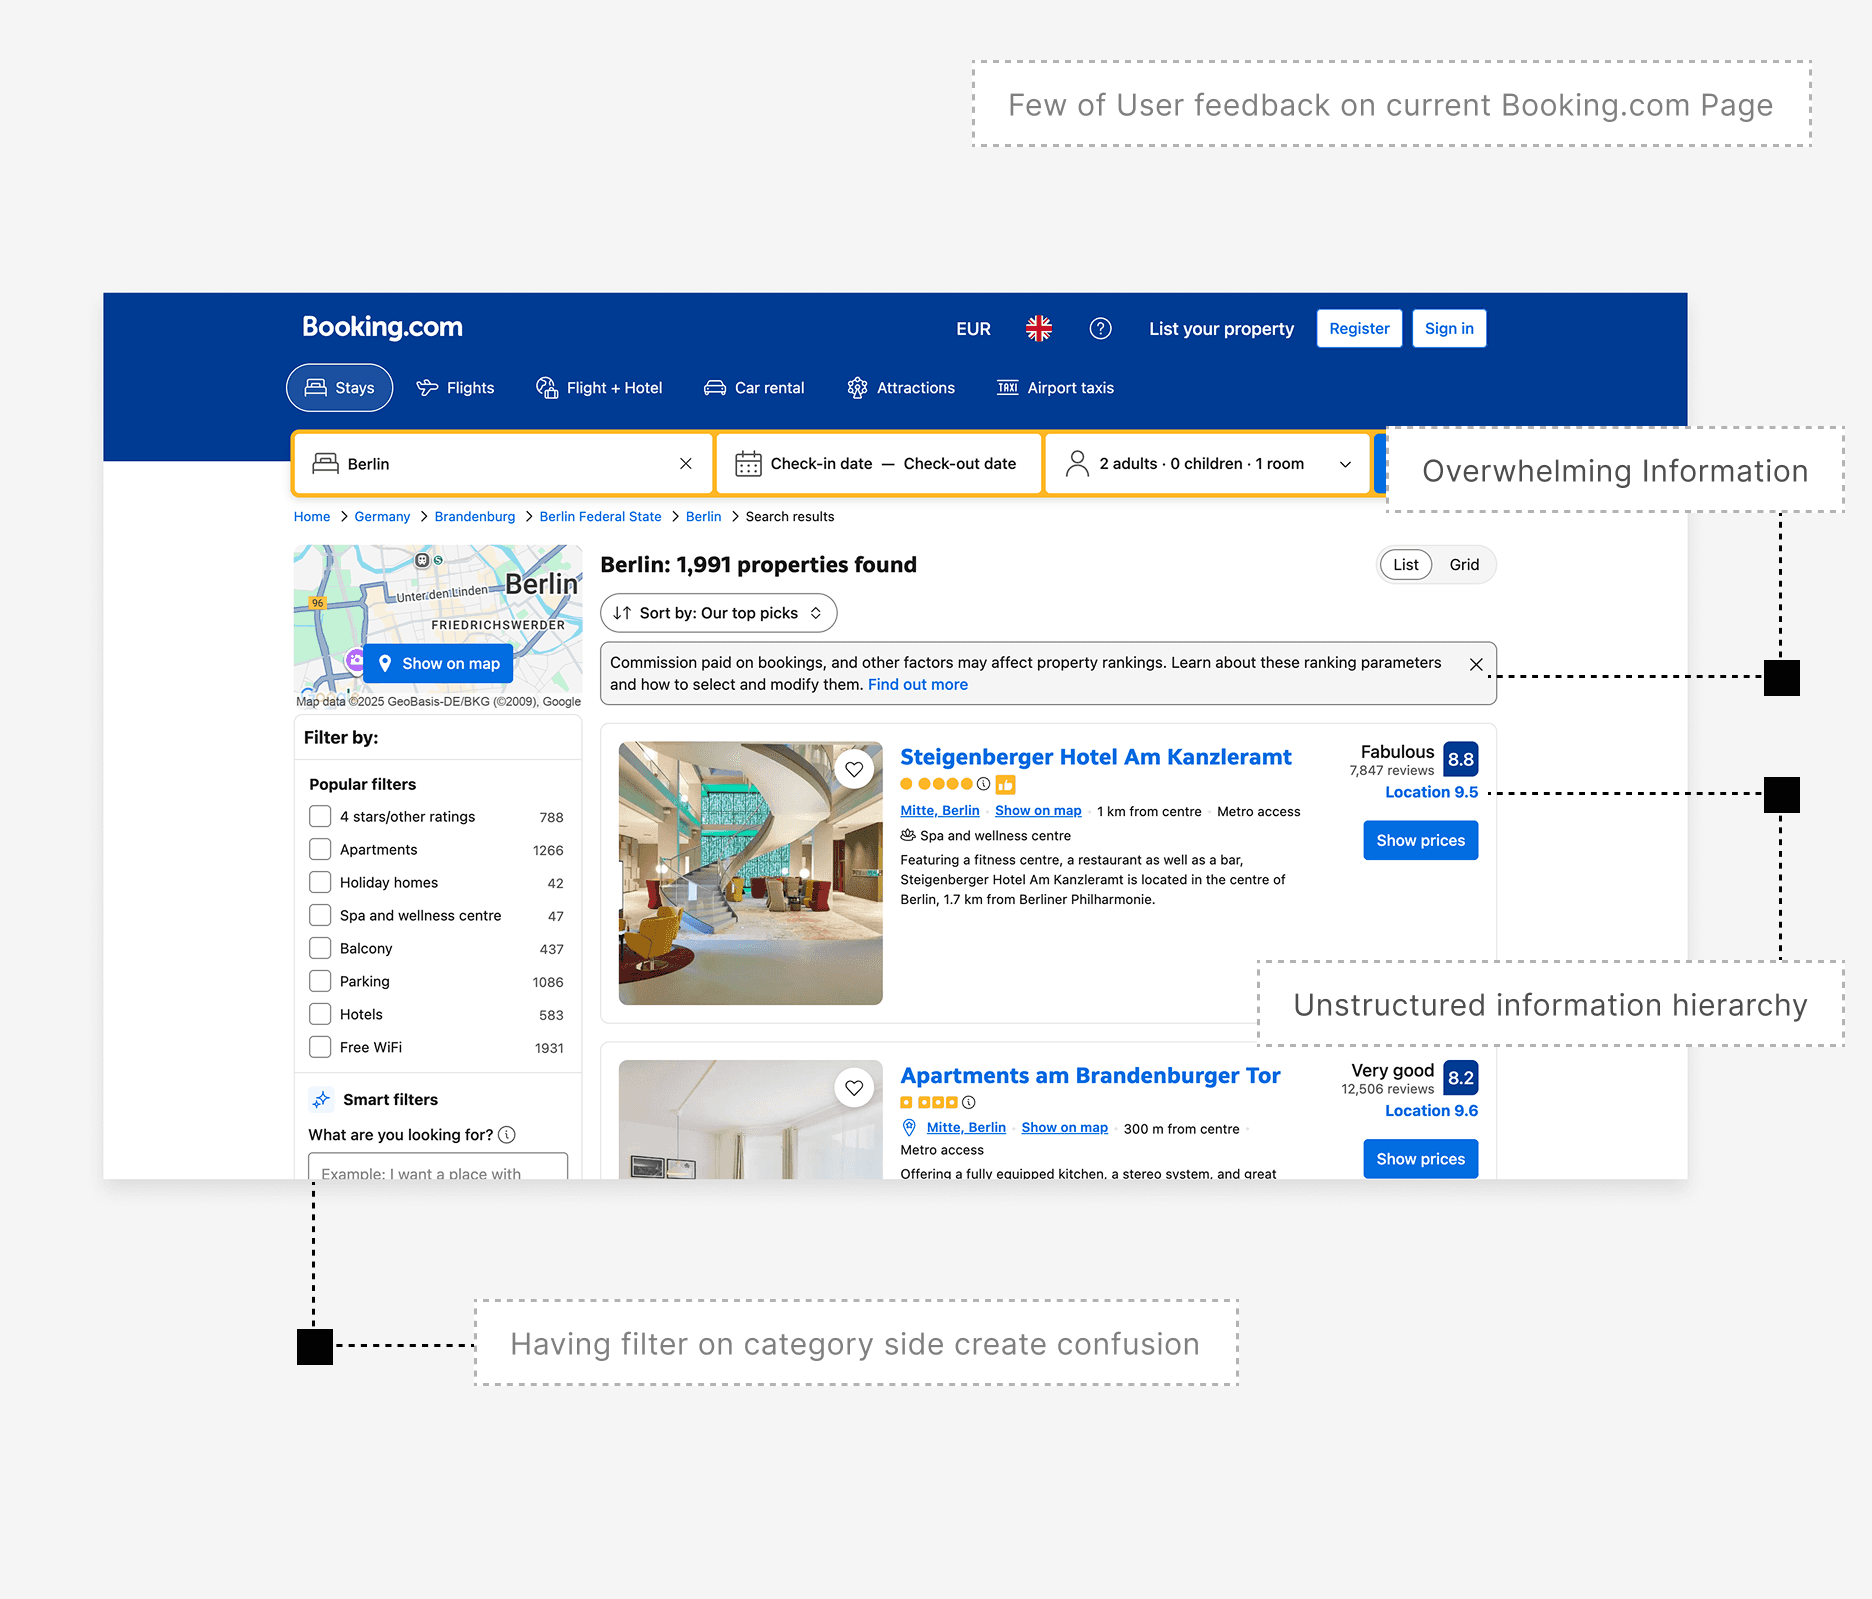This screenshot has width=1872, height=1599.
Task: Check 4 stars/other ratings filter
Action: click(320, 816)
